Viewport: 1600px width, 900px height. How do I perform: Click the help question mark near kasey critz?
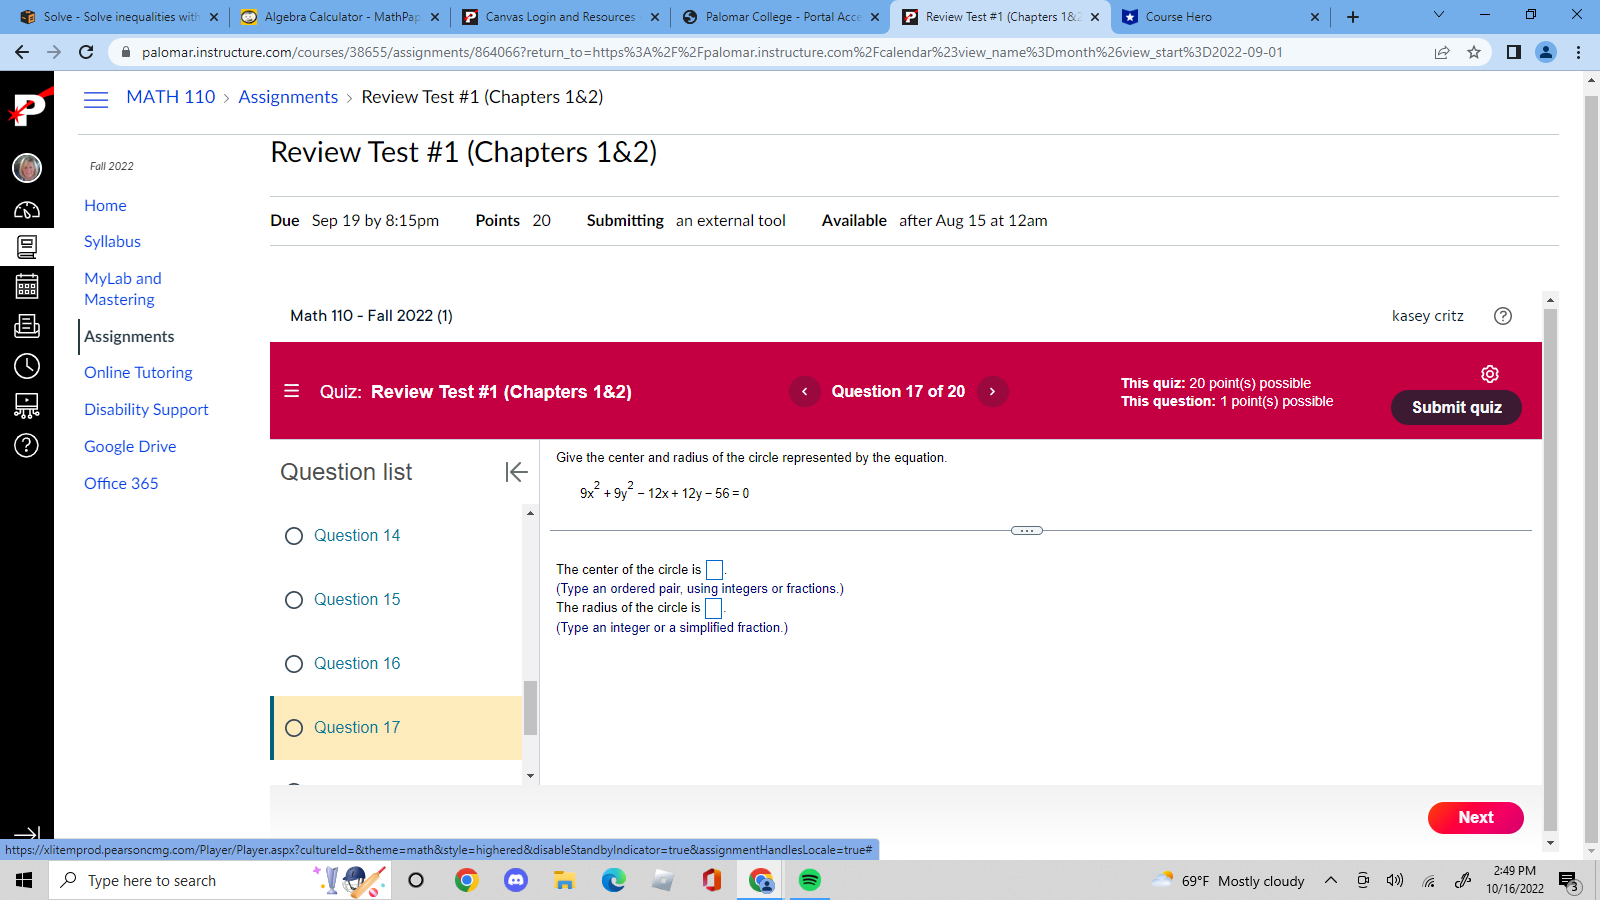[x=1503, y=316]
